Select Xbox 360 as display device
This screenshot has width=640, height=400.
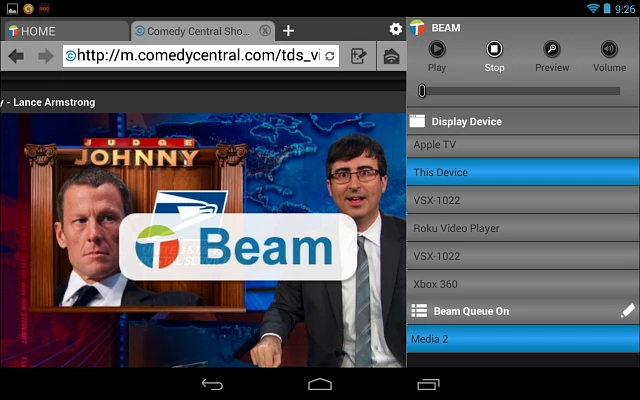pos(523,284)
